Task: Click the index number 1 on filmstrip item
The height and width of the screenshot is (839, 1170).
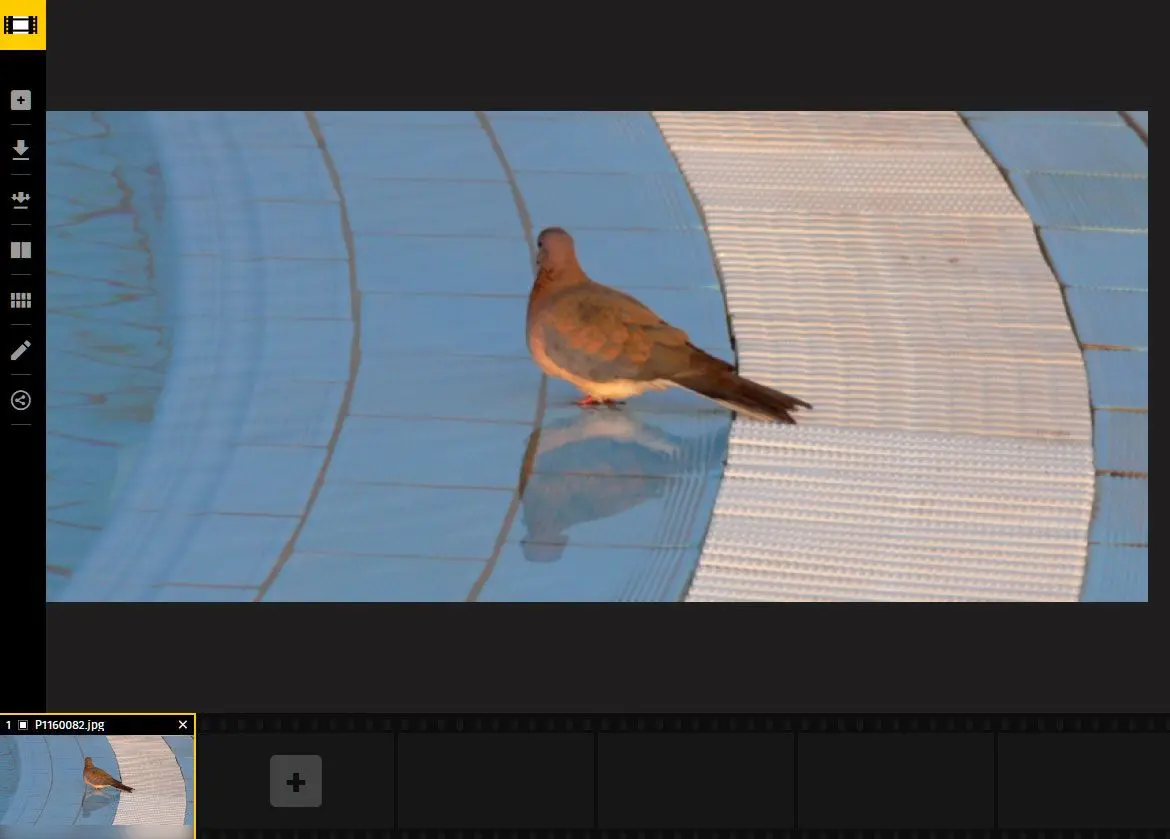Action: [x=9, y=725]
